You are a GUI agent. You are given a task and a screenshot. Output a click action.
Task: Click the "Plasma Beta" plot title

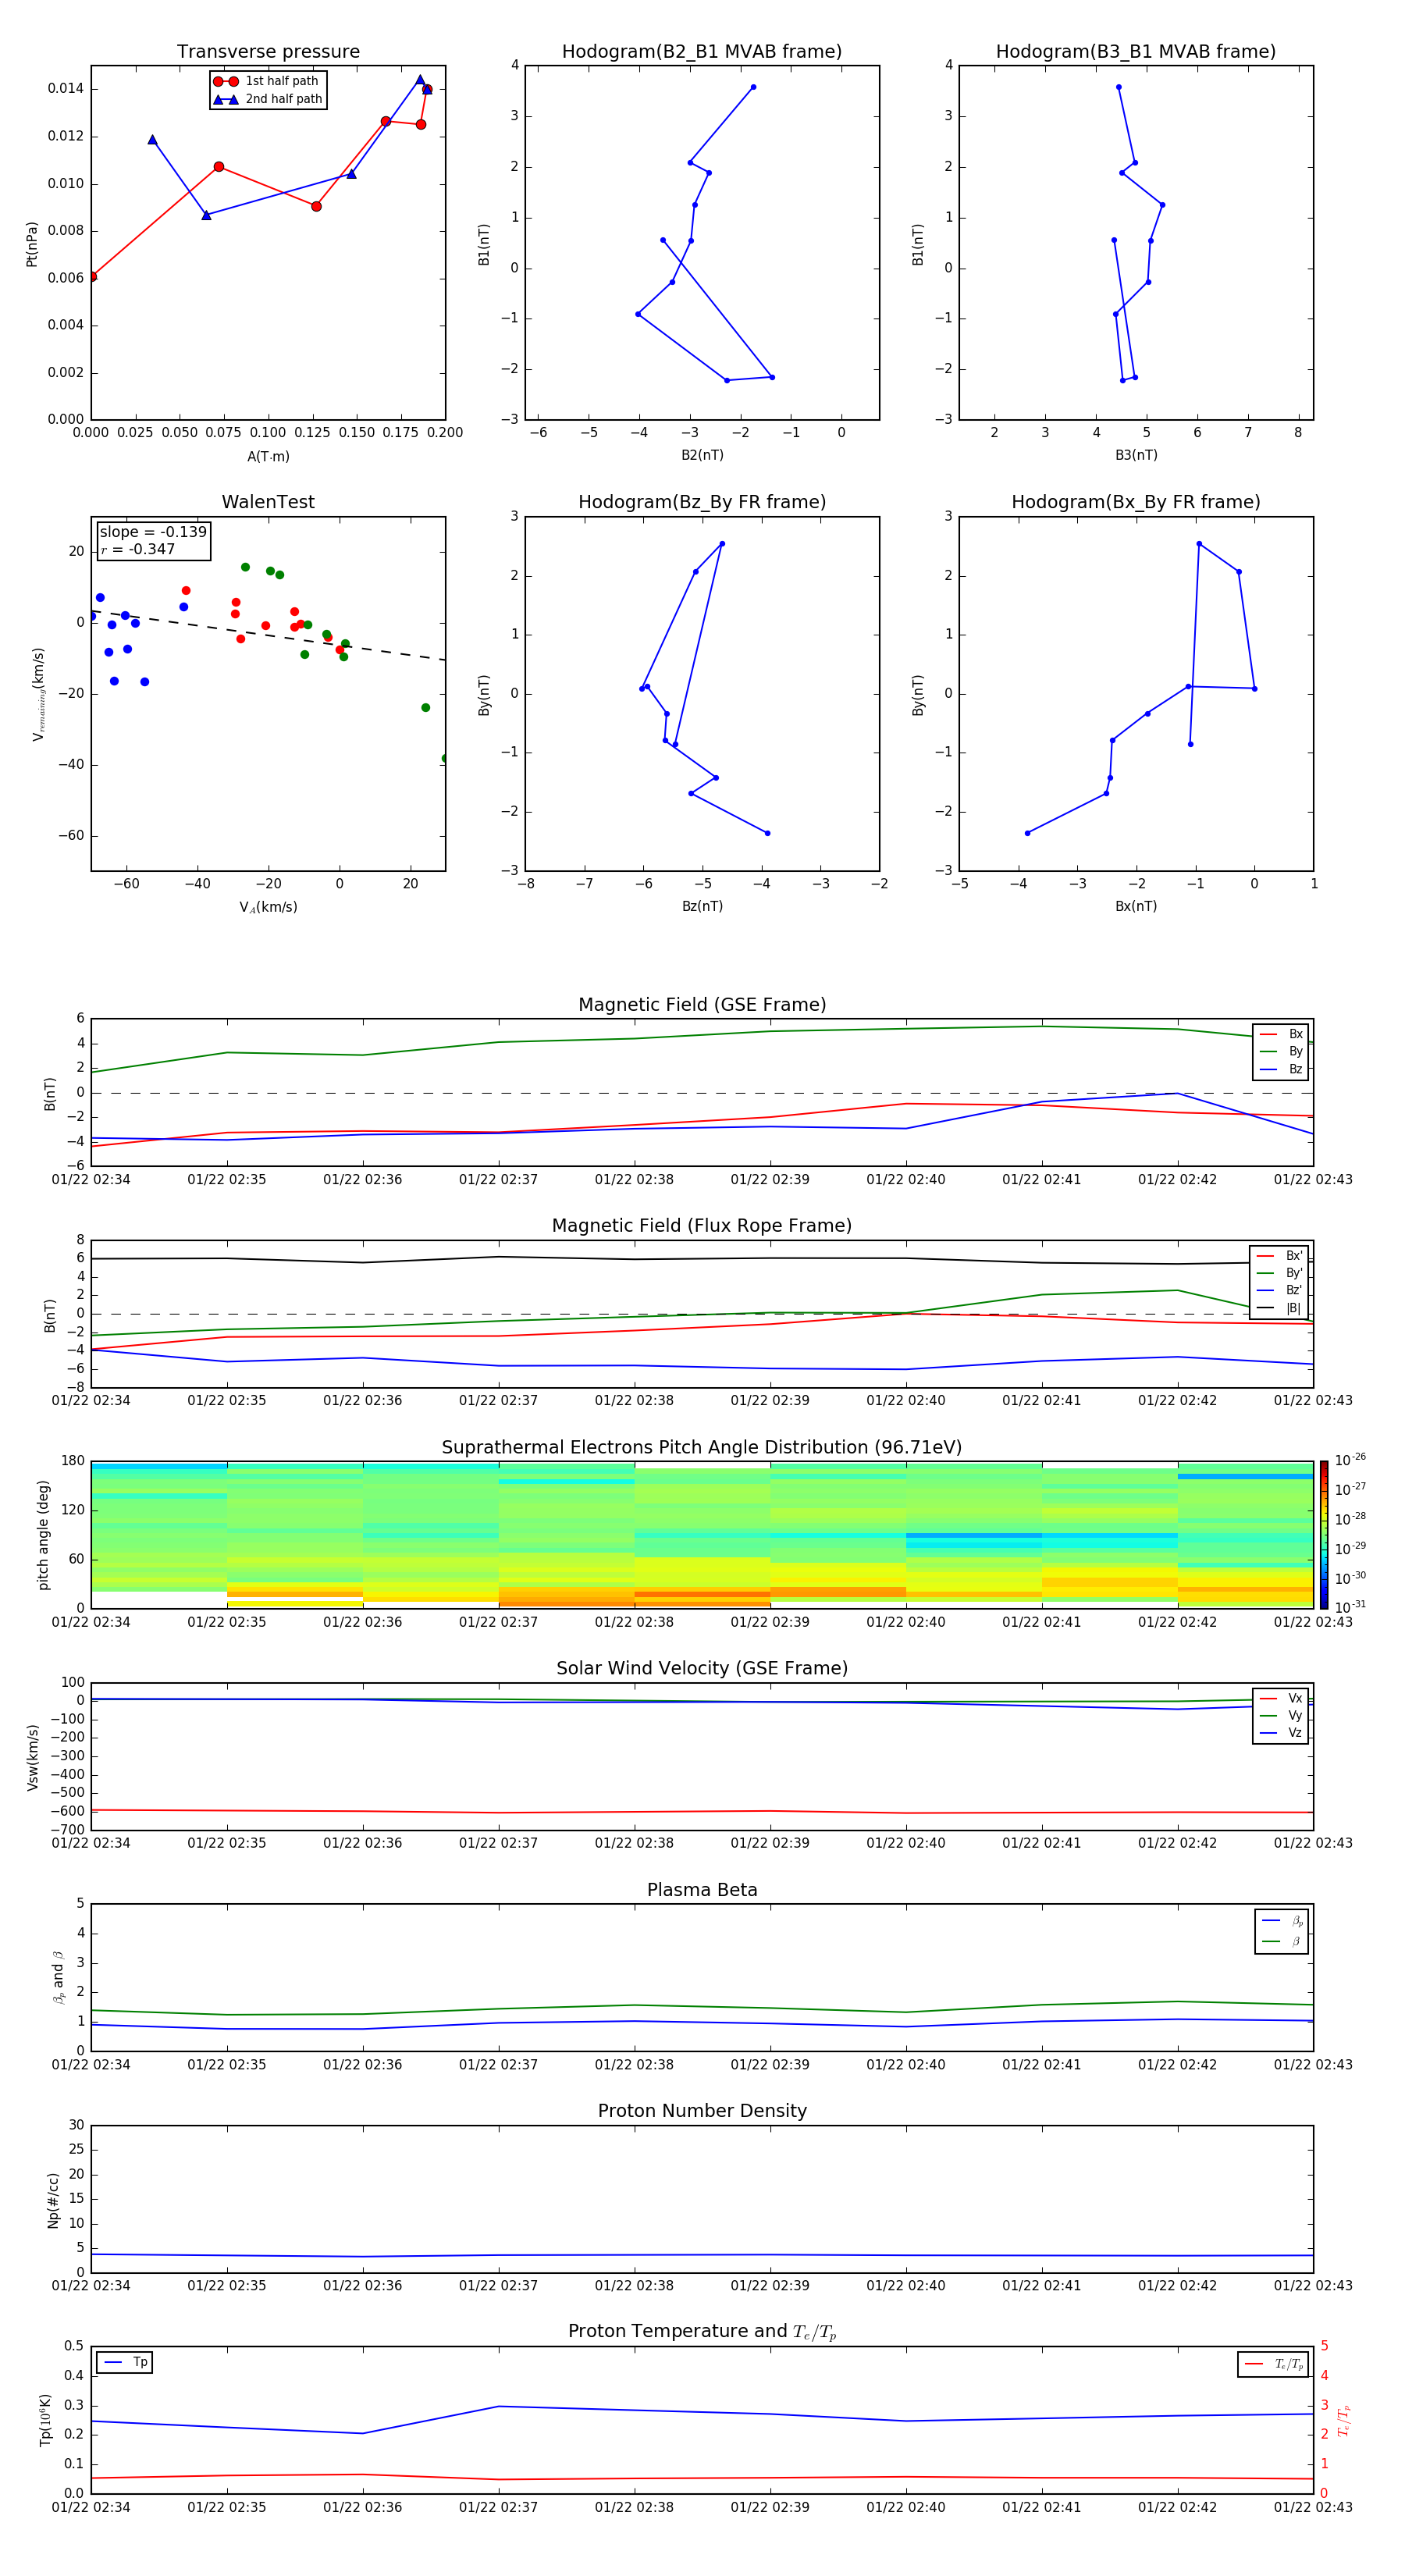pyautogui.click(x=702, y=1890)
